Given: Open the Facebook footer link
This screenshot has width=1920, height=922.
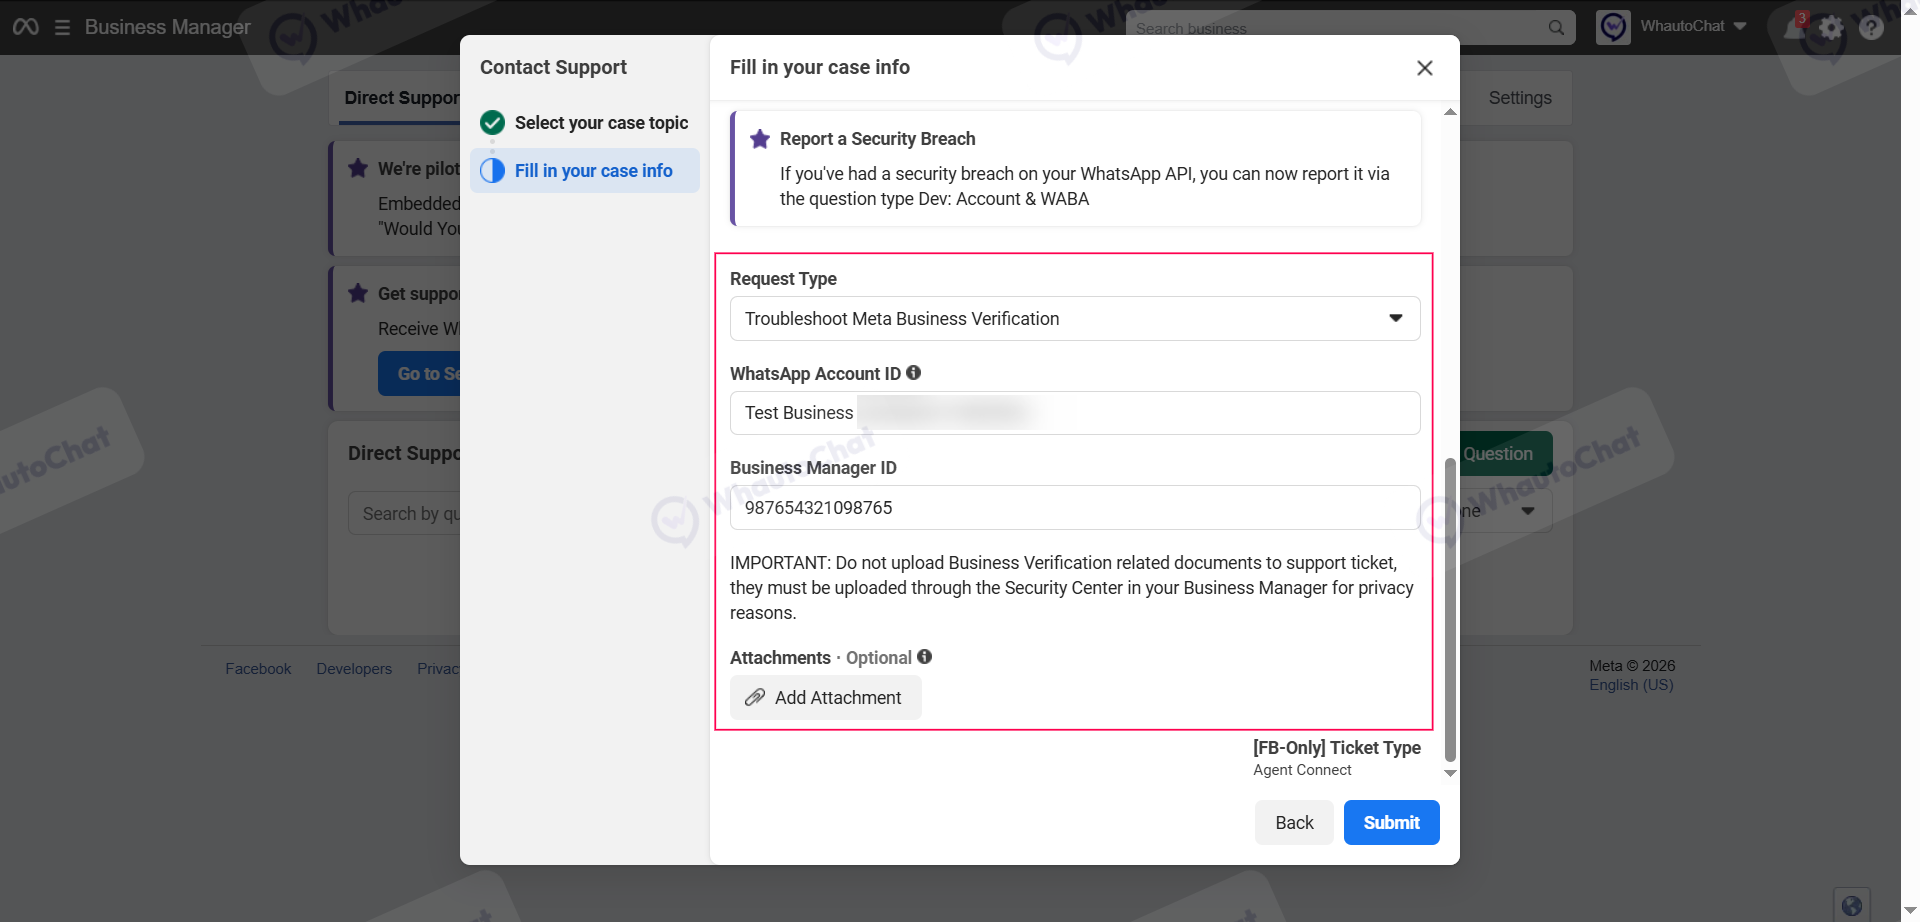Looking at the screenshot, I should click(x=258, y=669).
